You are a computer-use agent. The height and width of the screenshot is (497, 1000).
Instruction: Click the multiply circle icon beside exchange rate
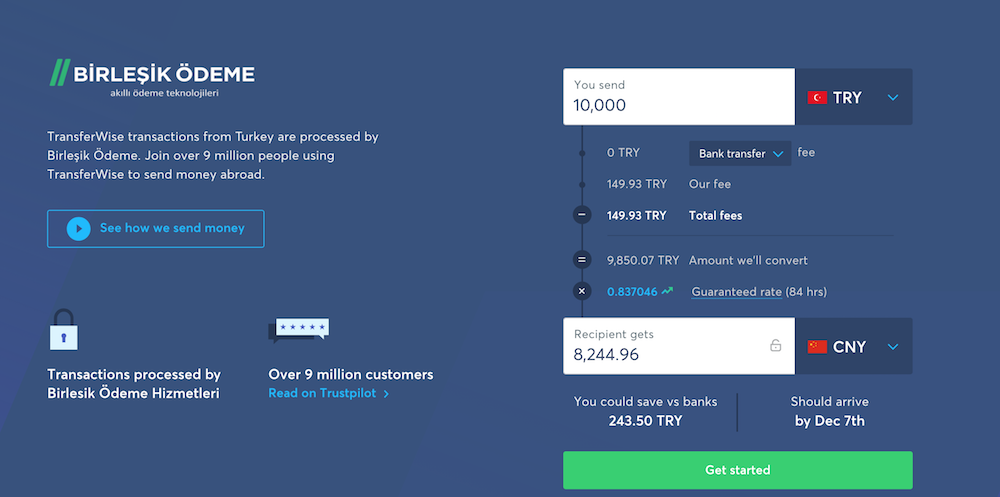coord(581,292)
